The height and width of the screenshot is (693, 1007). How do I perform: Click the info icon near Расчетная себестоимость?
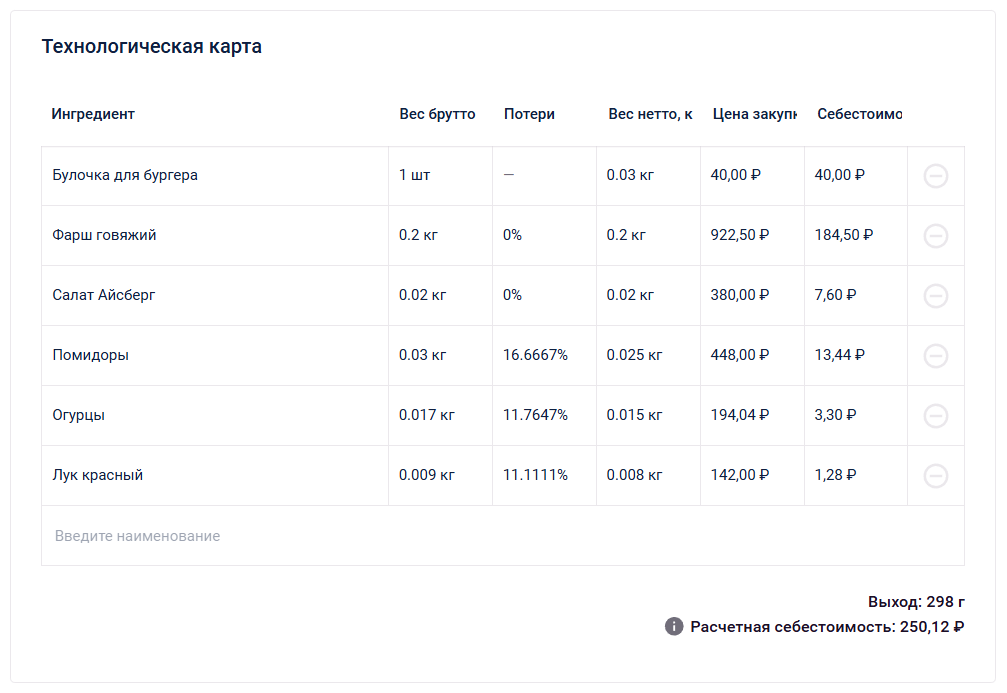point(674,627)
